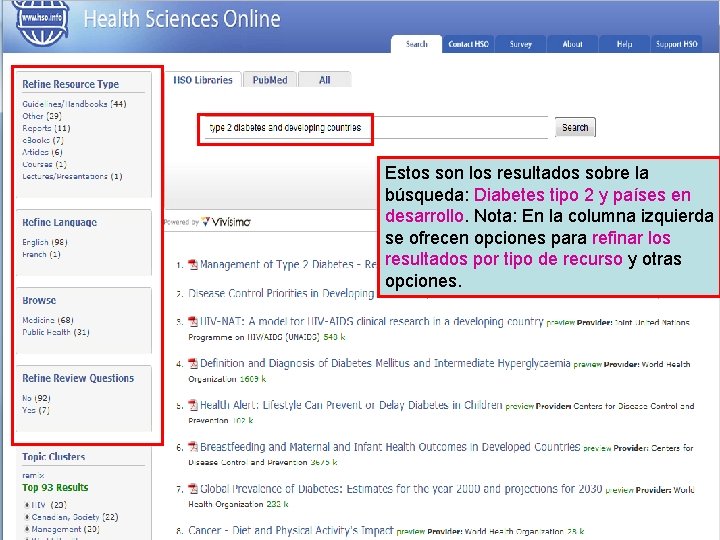Click the Search button
The height and width of the screenshot is (540, 720).
[x=575, y=128]
